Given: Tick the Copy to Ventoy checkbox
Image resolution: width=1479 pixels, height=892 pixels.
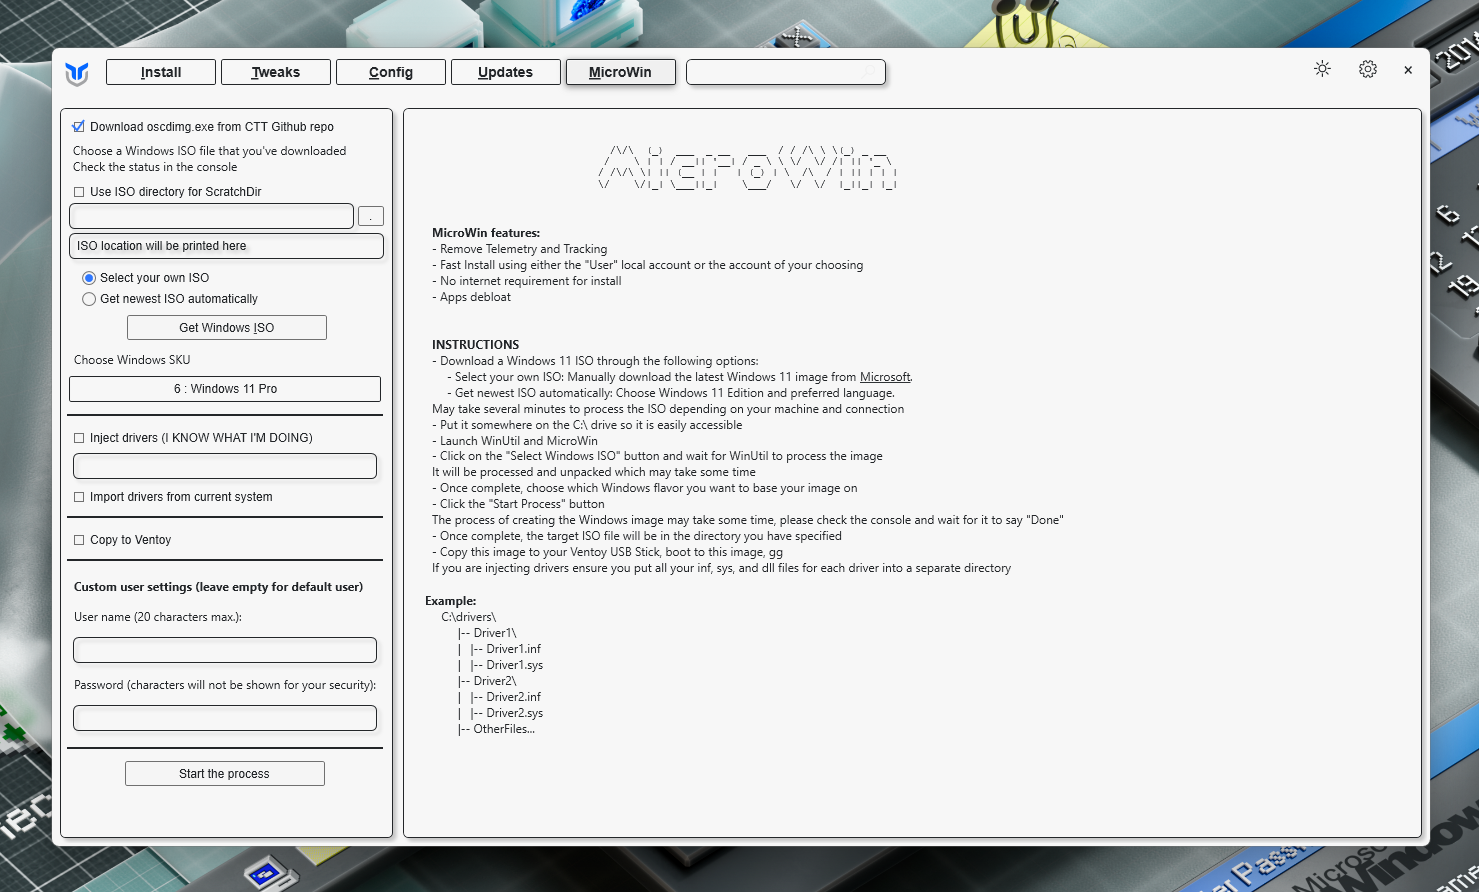Looking at the screenshot, I should [x=79, y=540].
